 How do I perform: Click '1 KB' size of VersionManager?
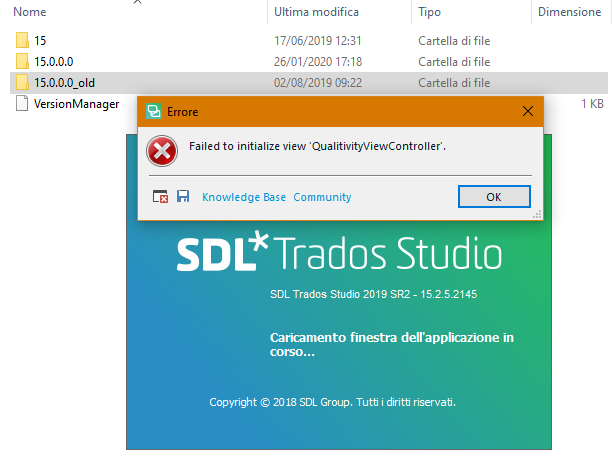(x=592, y=104)
